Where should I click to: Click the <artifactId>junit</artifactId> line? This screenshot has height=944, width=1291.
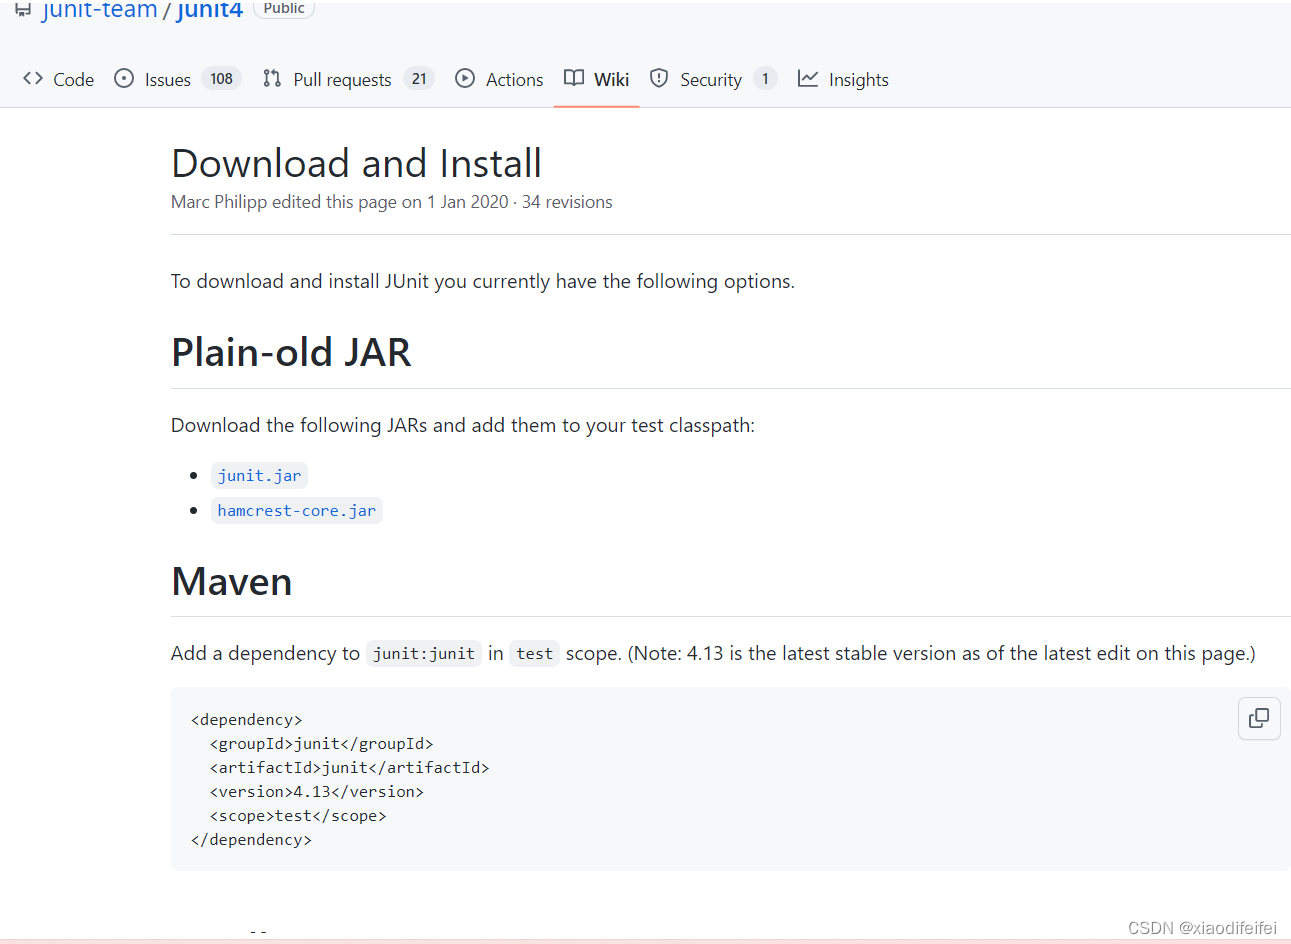(x=349, y=768)
